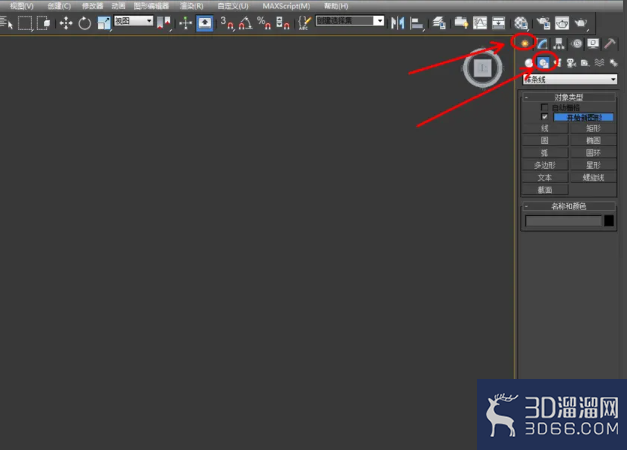Viewport: 627px width, 450px height.
Task: Toggle the Spinner Snap button
Action: (x=282, y=23)
